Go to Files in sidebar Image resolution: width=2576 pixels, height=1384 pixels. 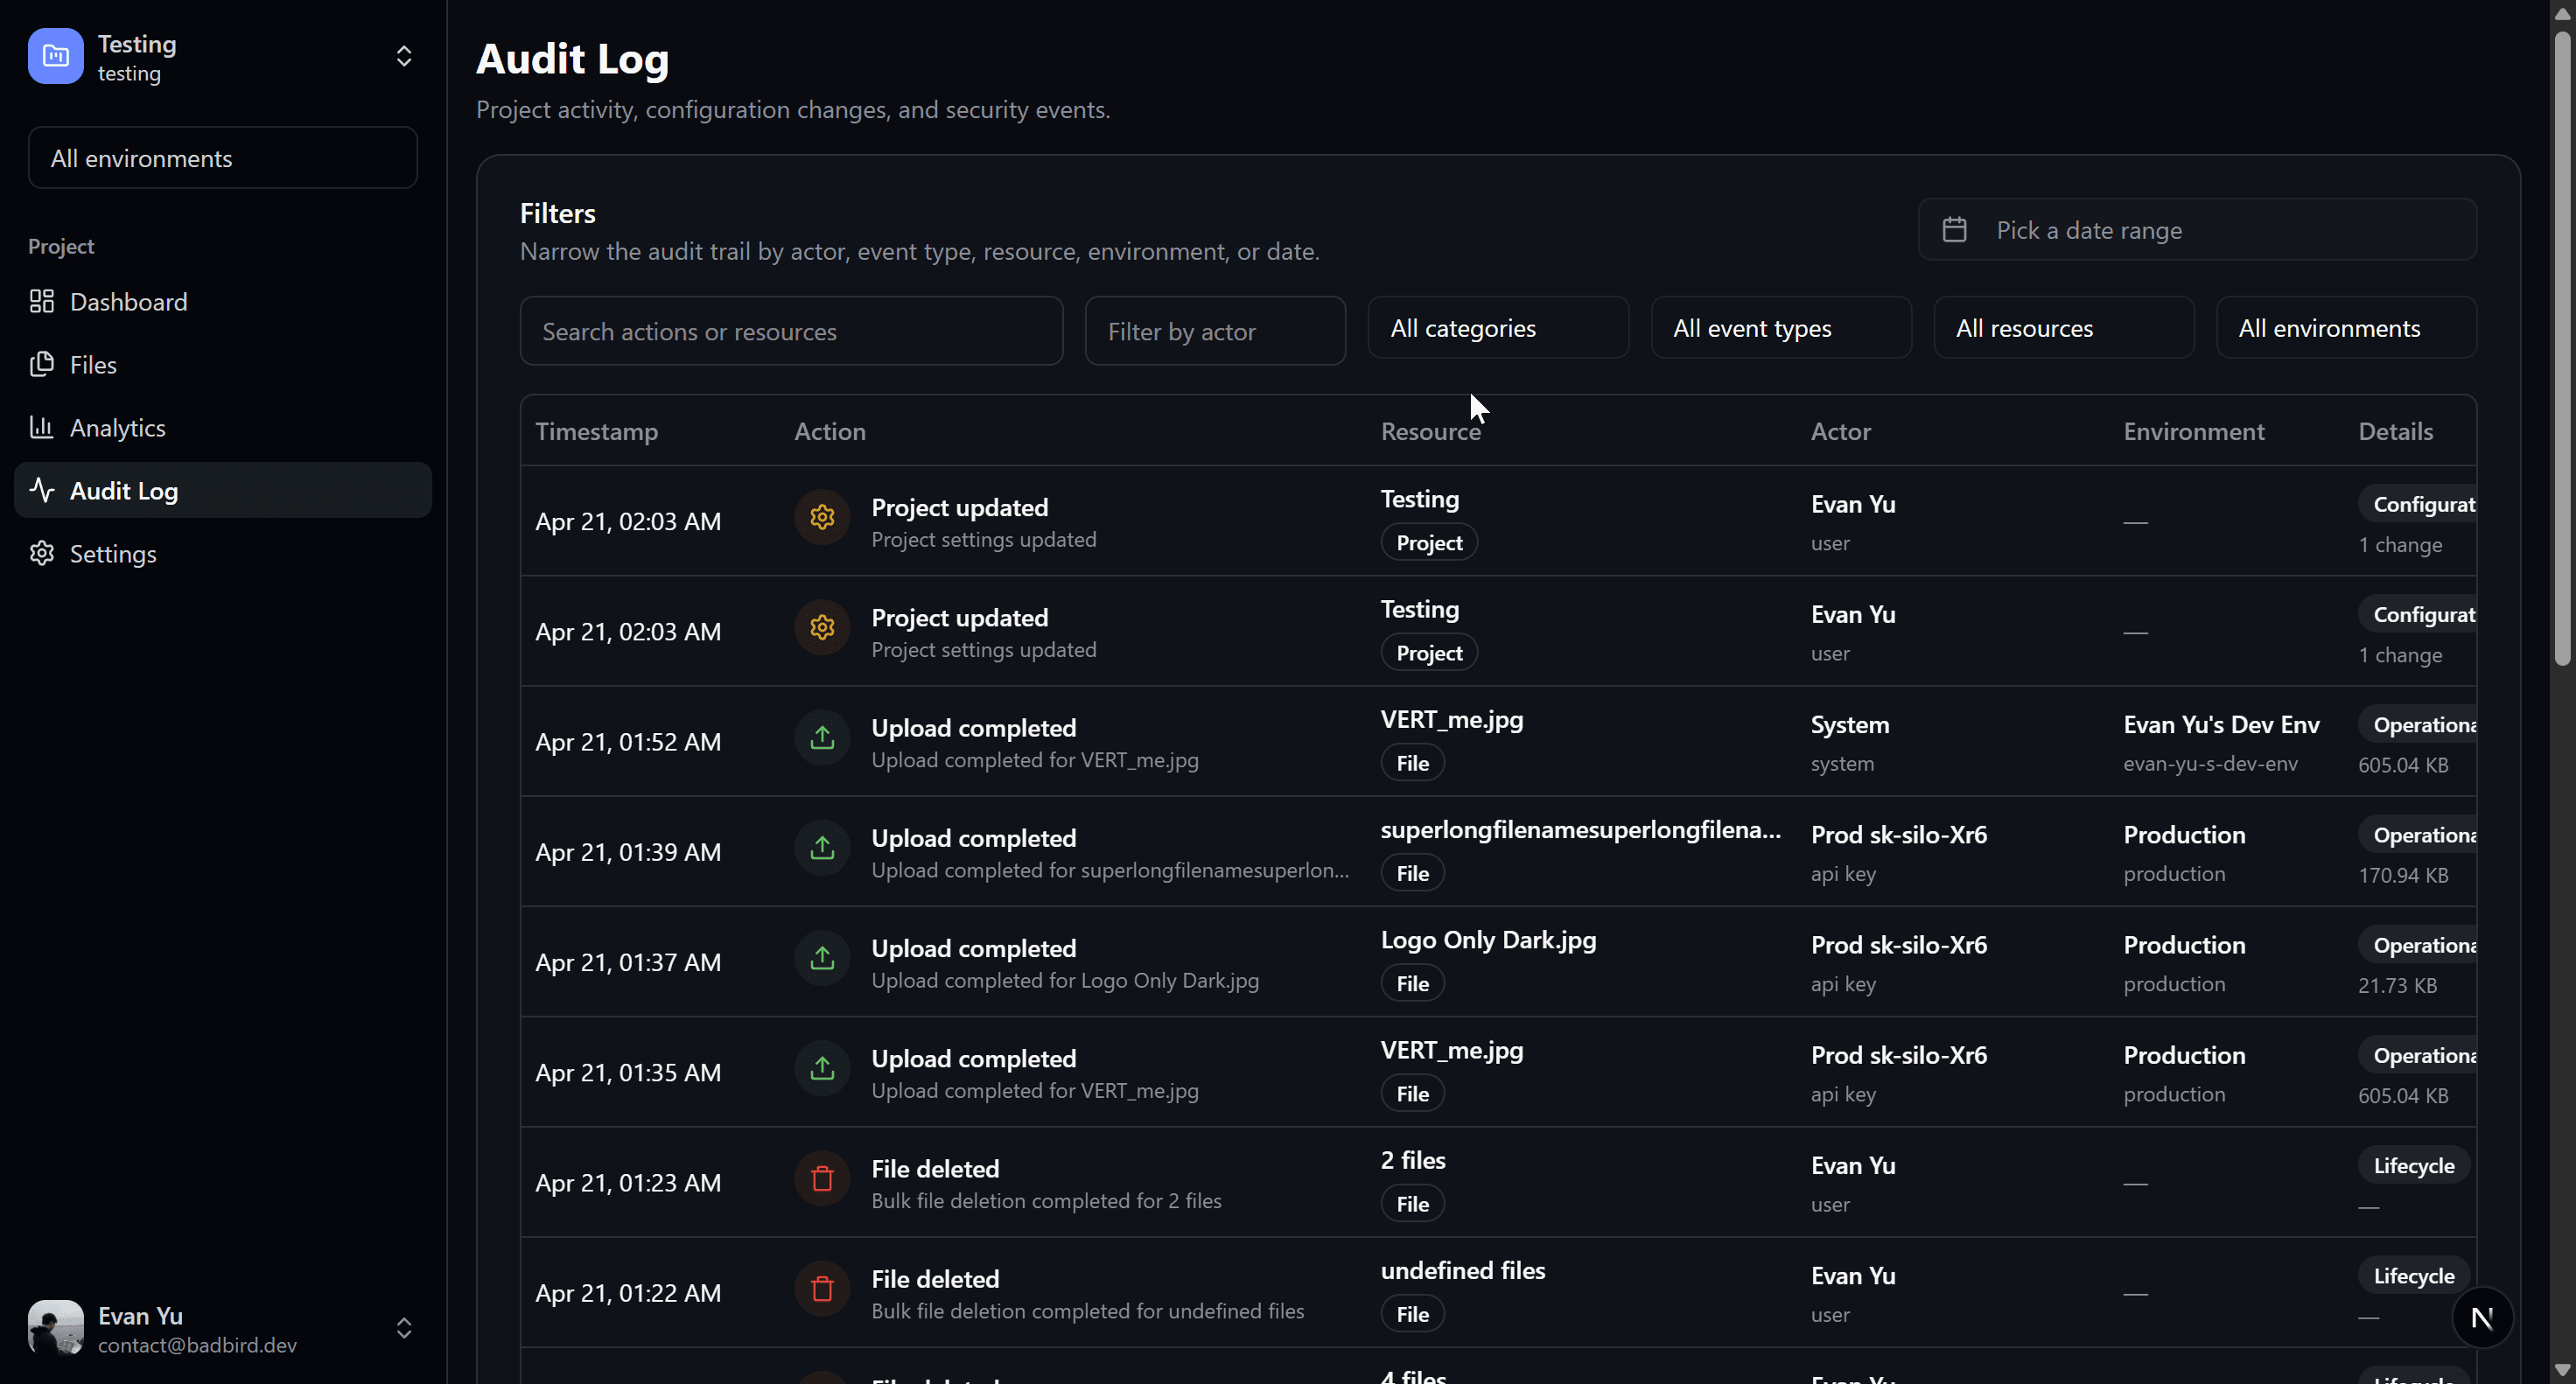pyautogui.click(x=223, y=364)
